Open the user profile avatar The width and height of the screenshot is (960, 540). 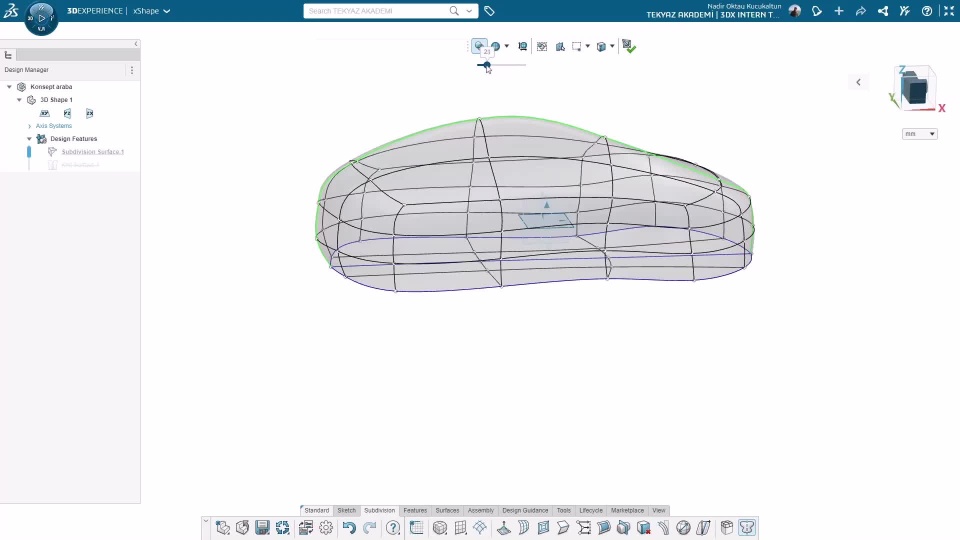[795, 11]
